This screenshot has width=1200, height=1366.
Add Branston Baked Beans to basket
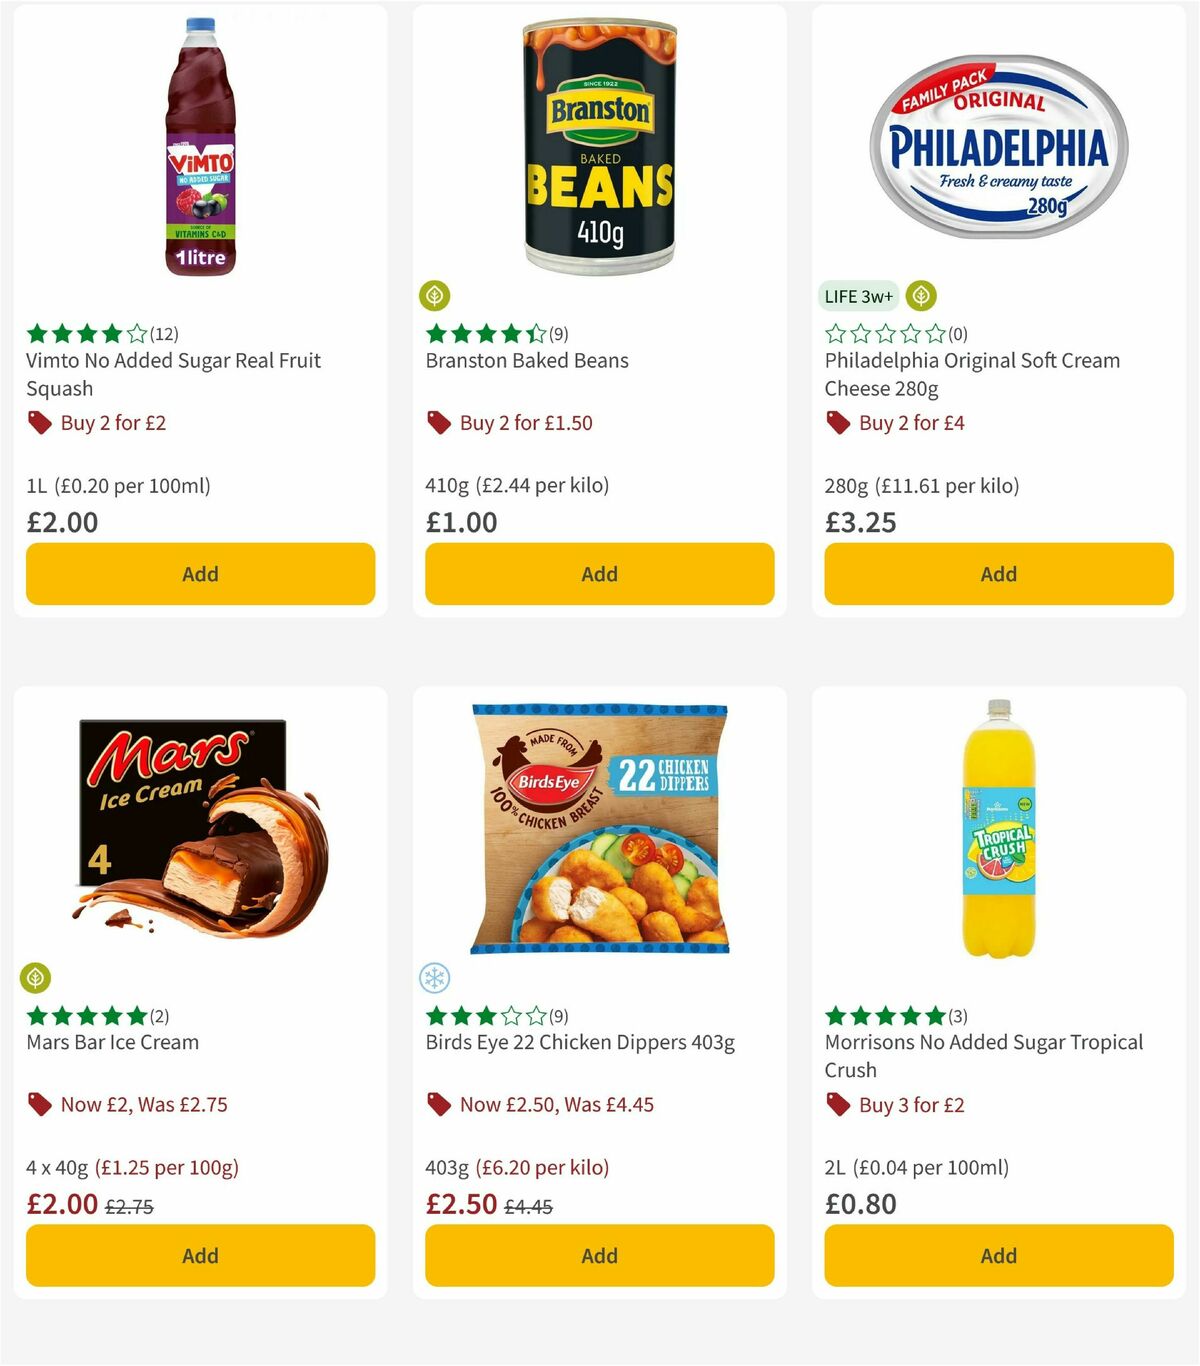[598, 574]
